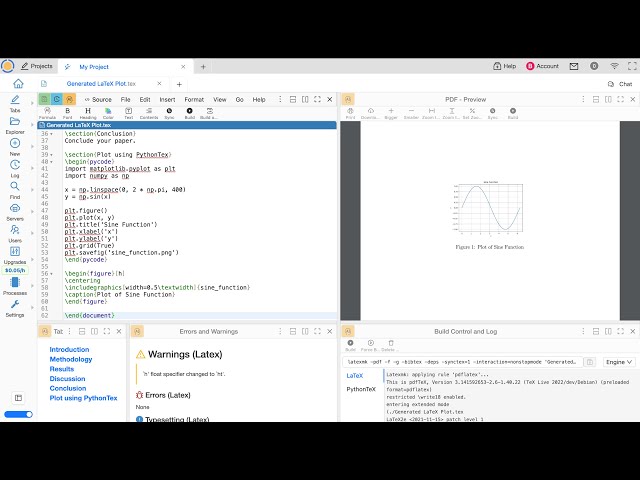Viewport: 640px width, 480px height.
Task: Open Set Zoom percentage control
Action: point(472,113)
